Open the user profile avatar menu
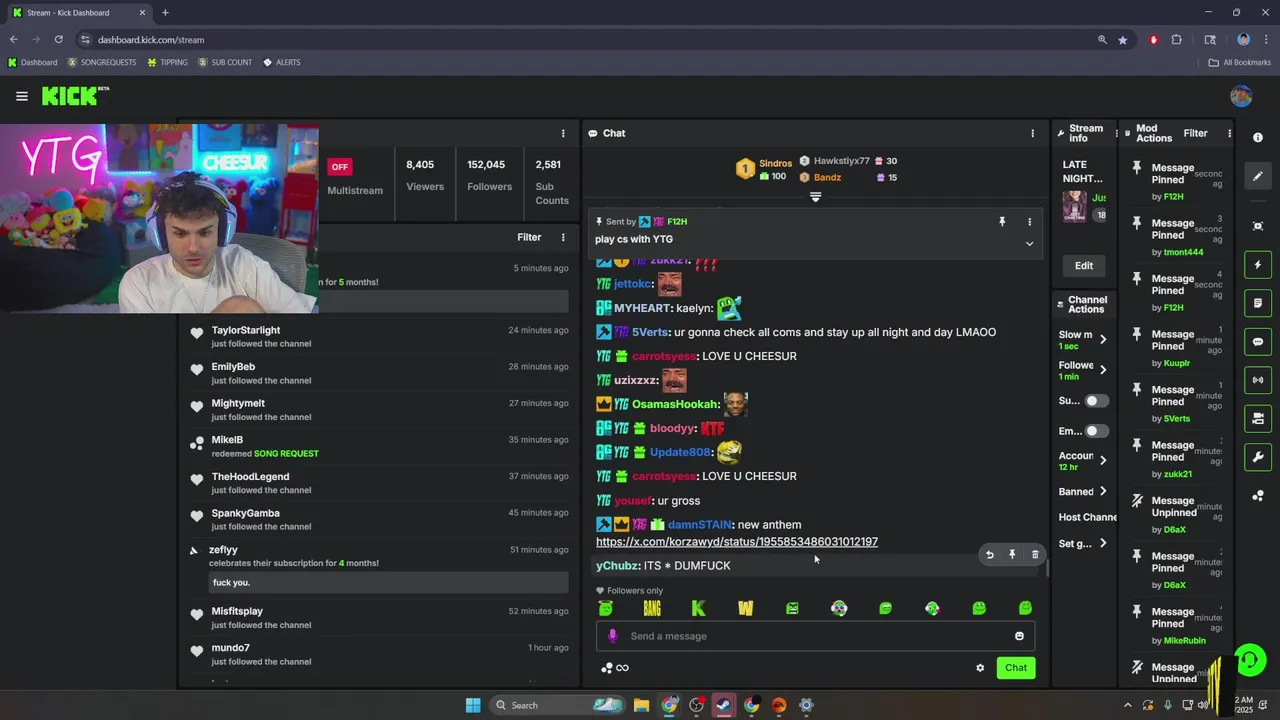 [x=1241, y=96]
